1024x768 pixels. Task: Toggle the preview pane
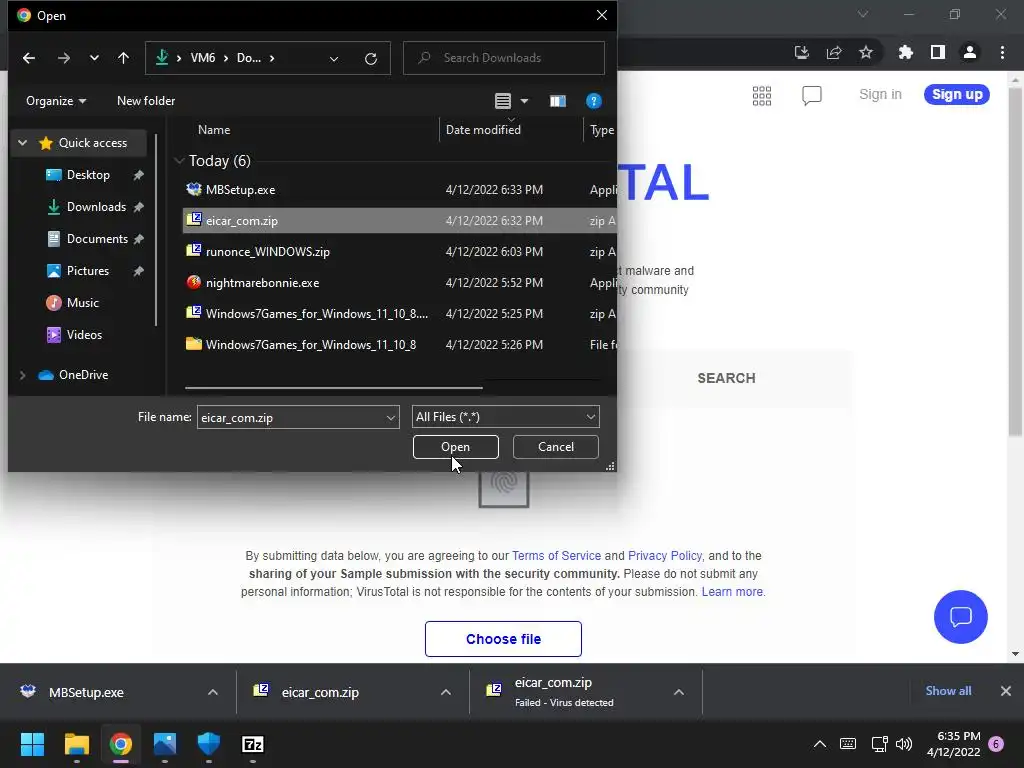pos(558,101)
